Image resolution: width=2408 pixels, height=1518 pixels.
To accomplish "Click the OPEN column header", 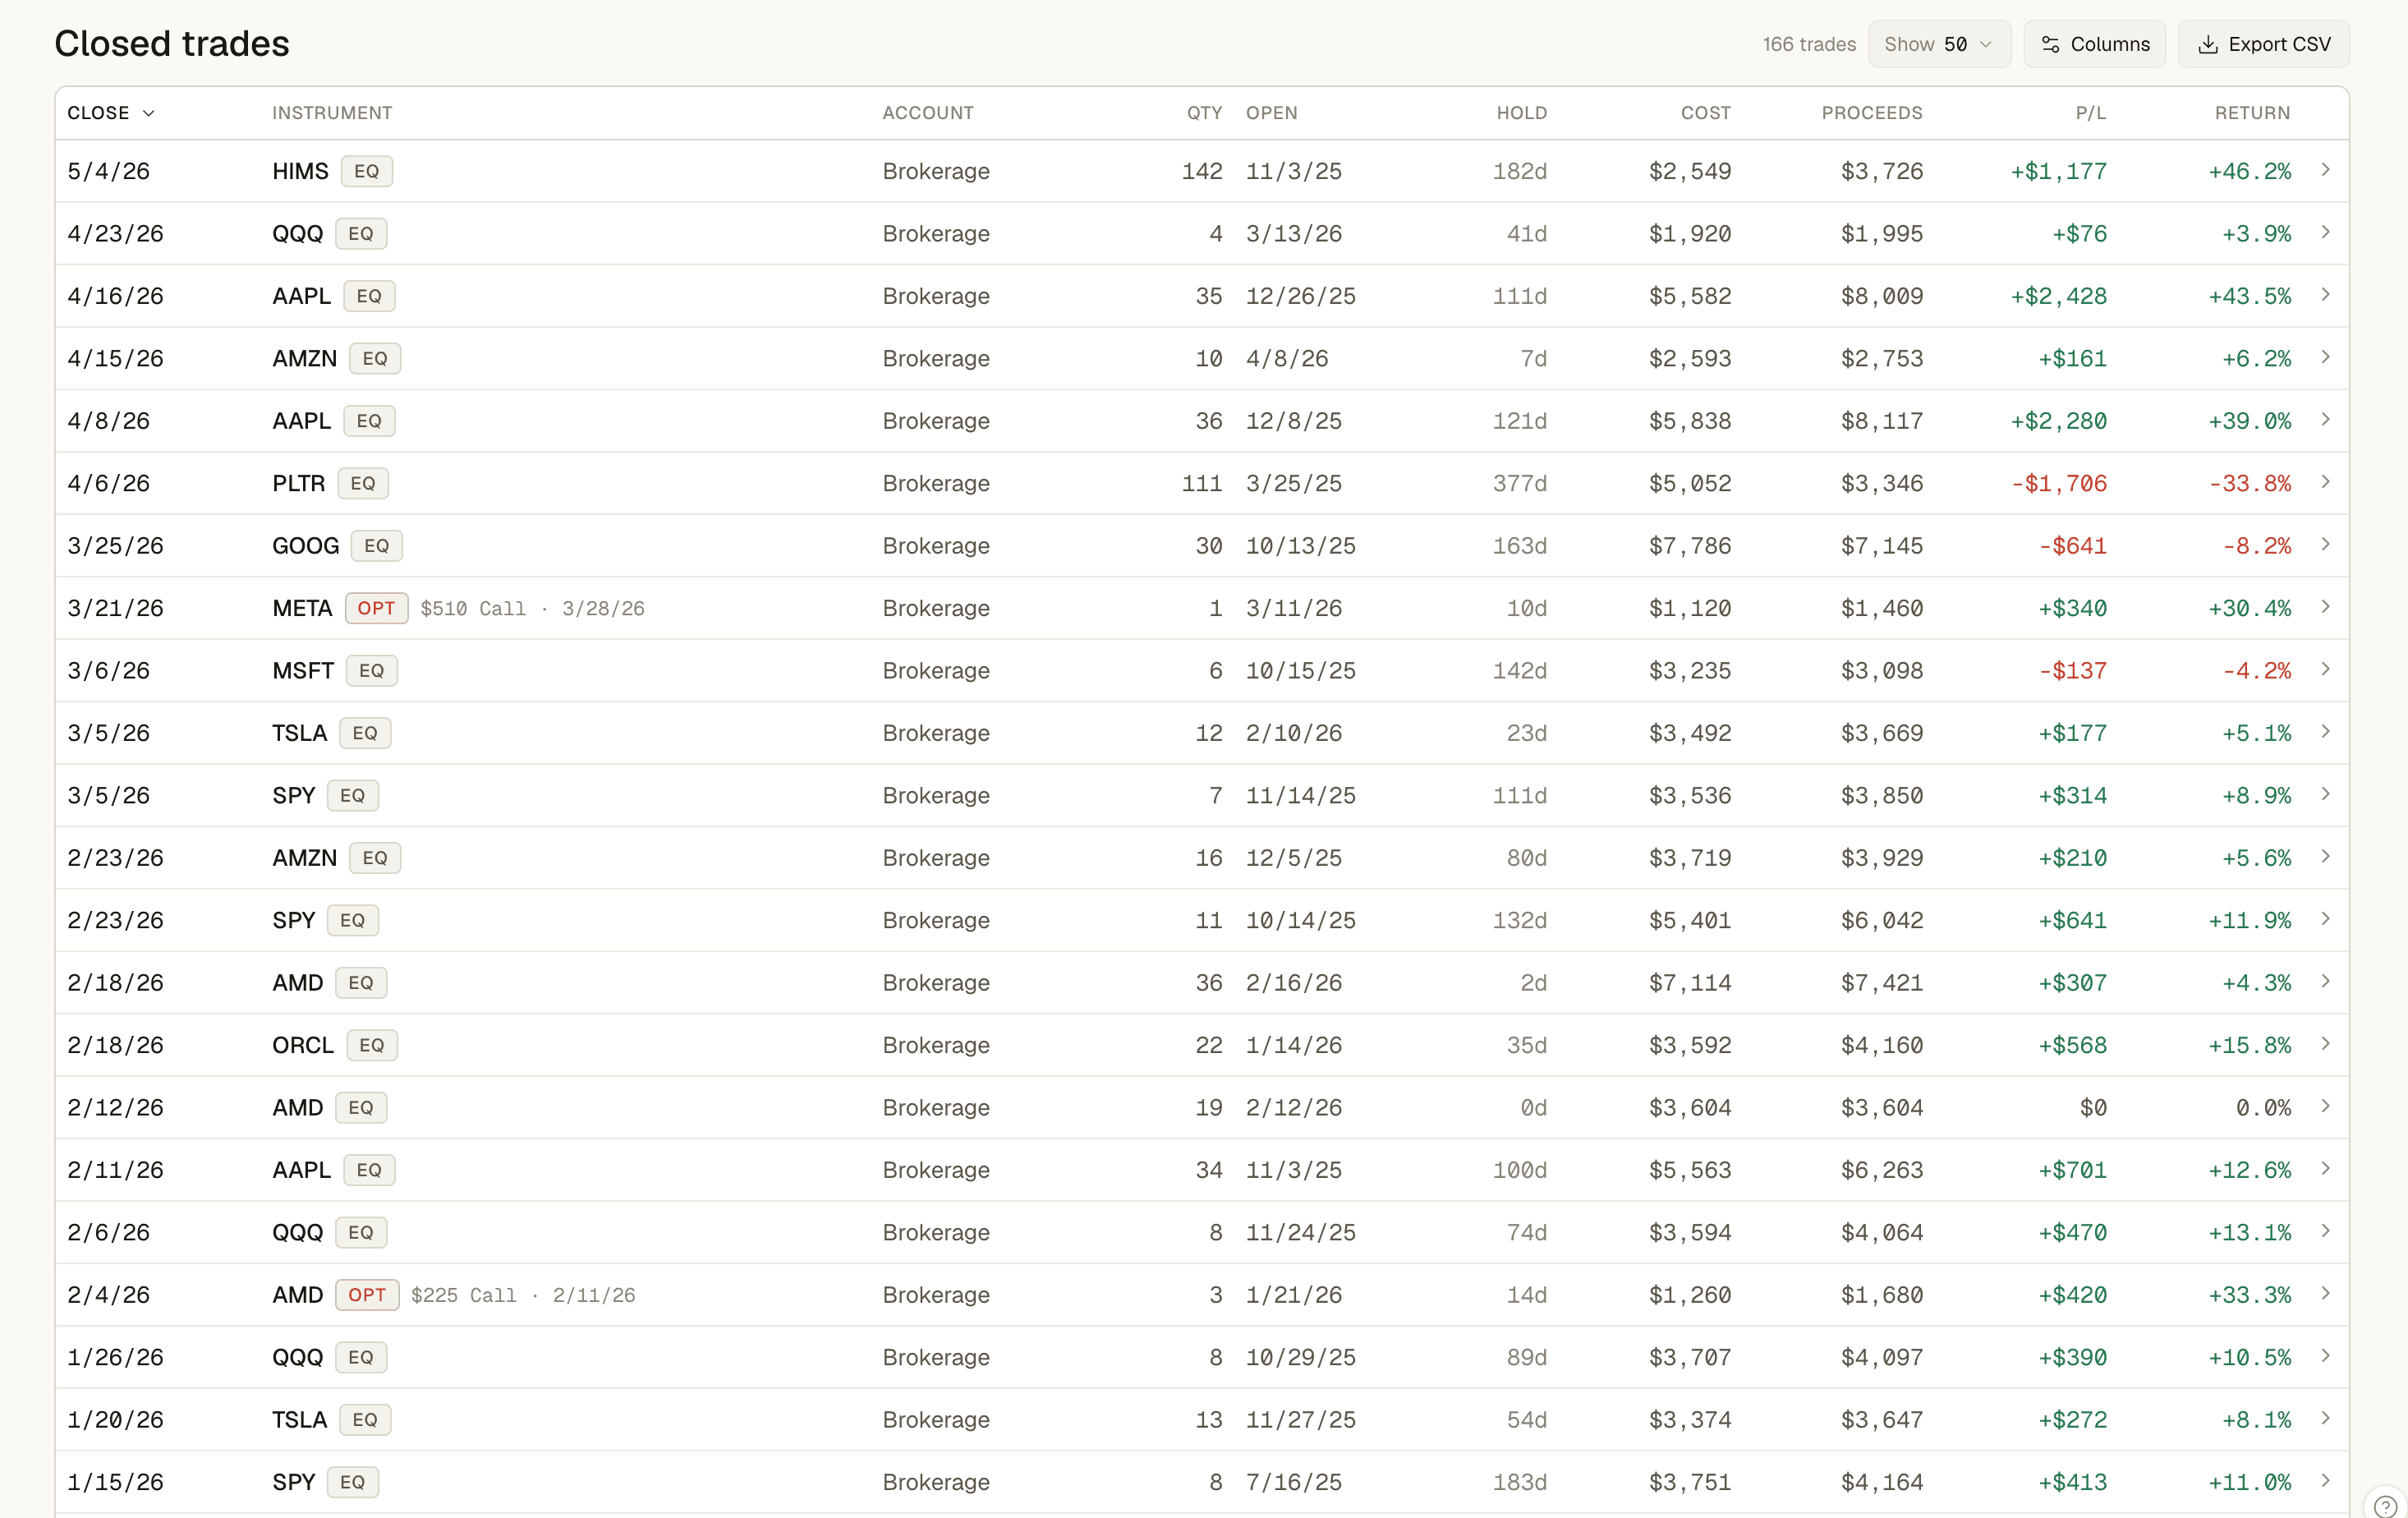I will (1271, 113).
